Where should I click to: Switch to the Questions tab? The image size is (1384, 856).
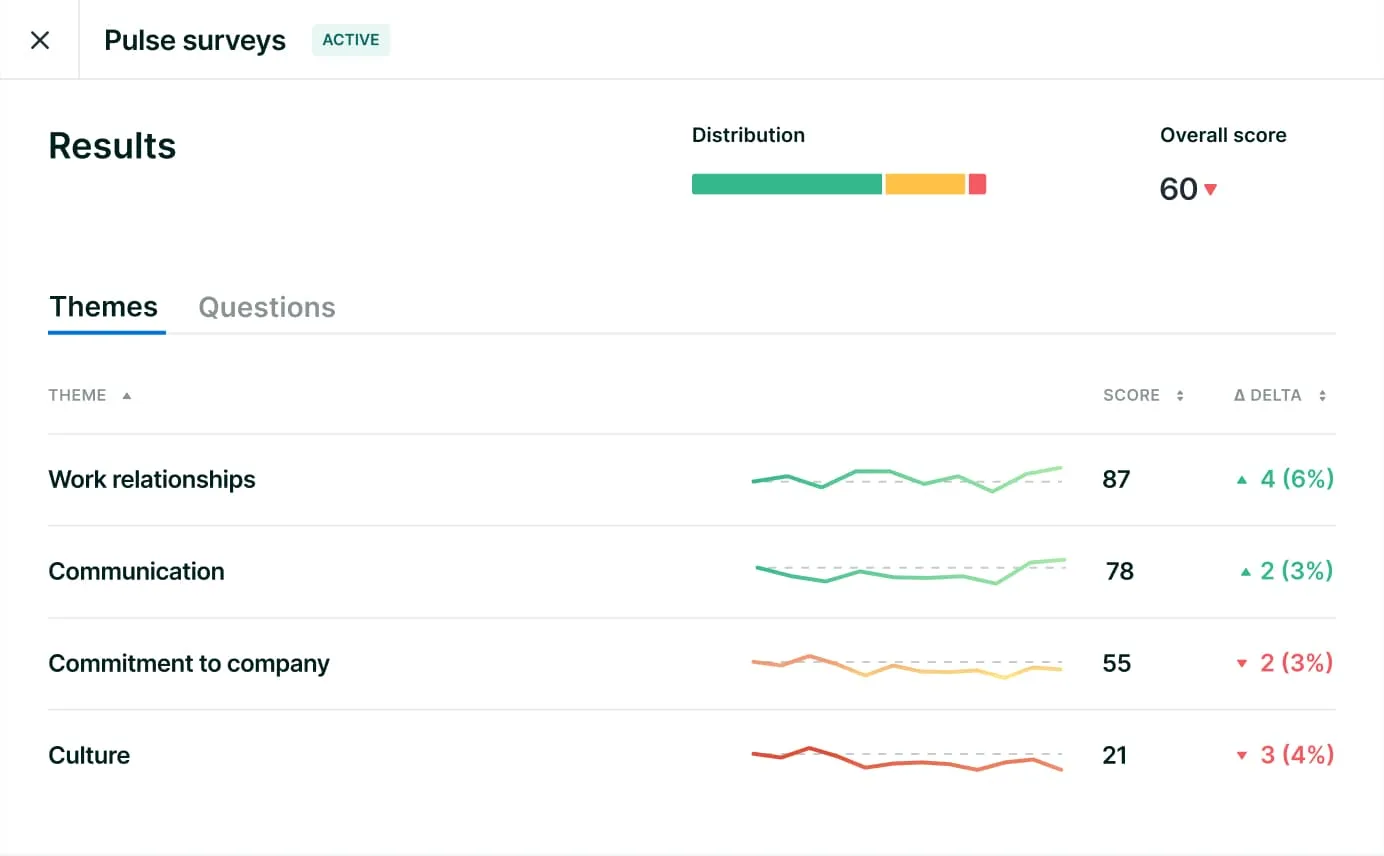click(x=267, y=307)
